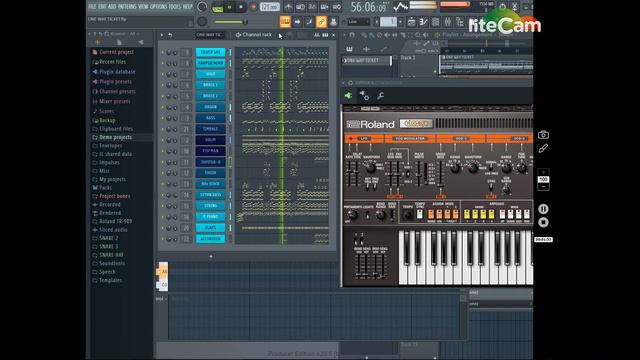Toggle song/pattern mode switch
Viewport: 640px width, 360px height.
[x=218, y=7]
